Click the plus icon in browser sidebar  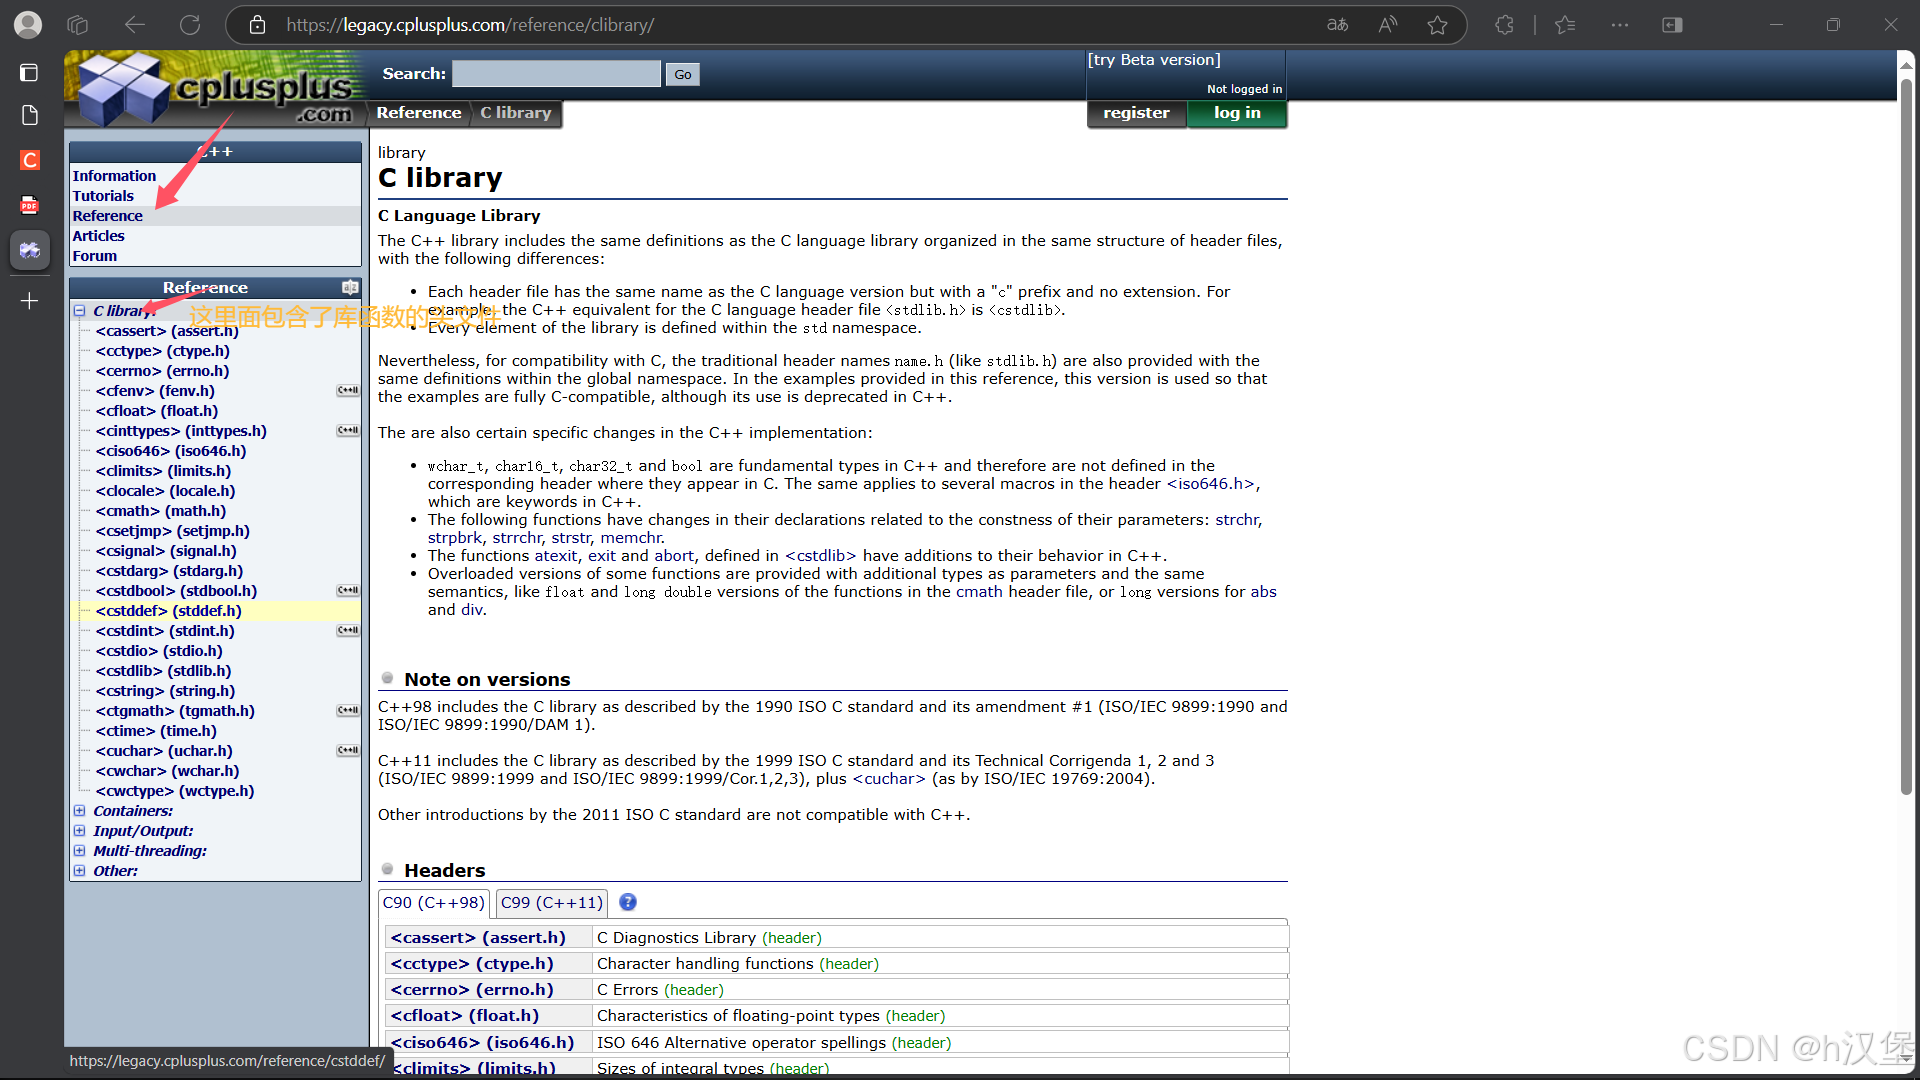30,301
